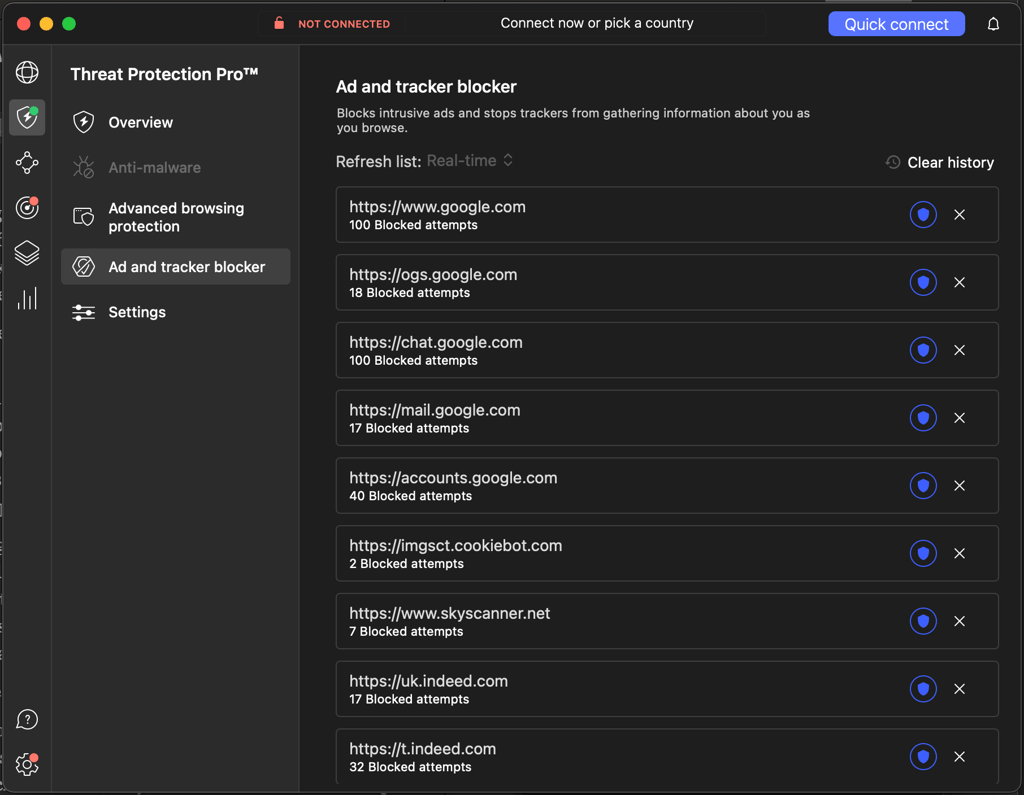1024x795 pixels.
Task: Click '32 Blocked attempts' under t.indeed.com
Action: click(x=410, y=767)
